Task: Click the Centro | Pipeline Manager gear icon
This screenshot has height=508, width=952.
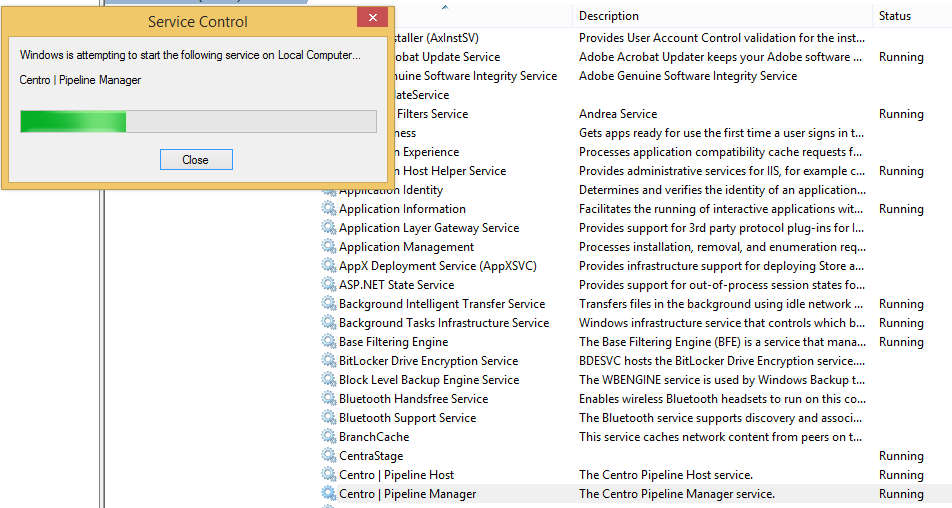Action: pyautogui.click(x=329, y=494)
